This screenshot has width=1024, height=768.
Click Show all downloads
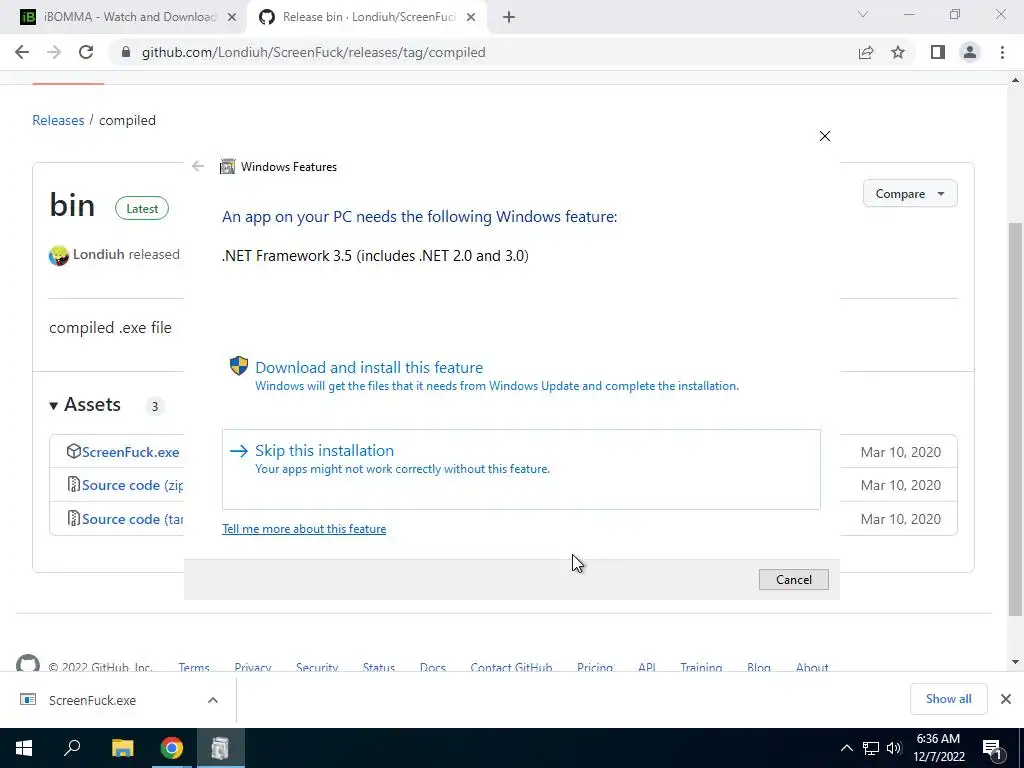click(x=948, y=699)
